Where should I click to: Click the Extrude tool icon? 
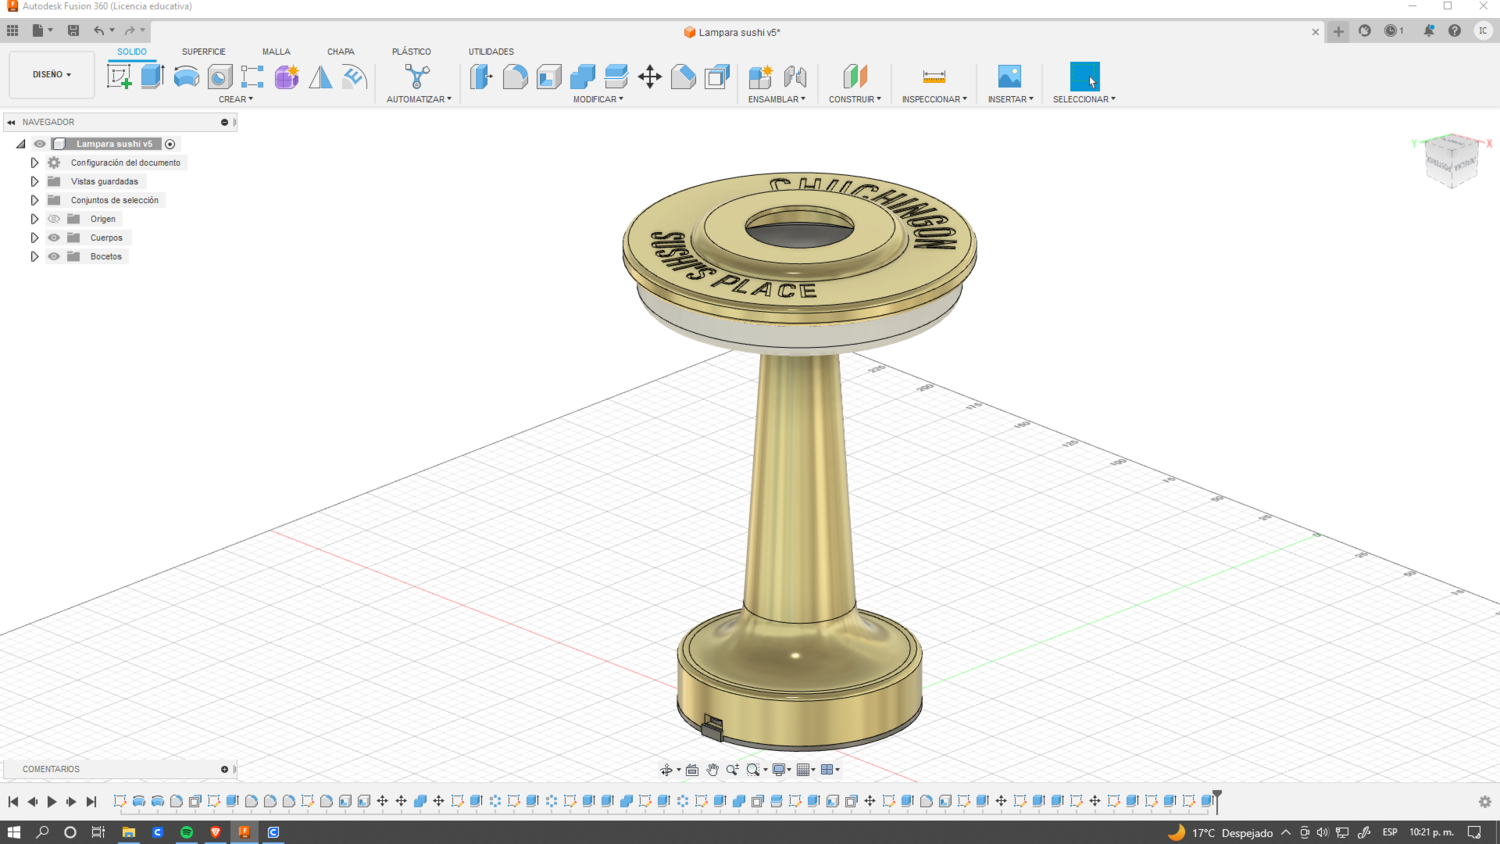click(x=152, y=77)
